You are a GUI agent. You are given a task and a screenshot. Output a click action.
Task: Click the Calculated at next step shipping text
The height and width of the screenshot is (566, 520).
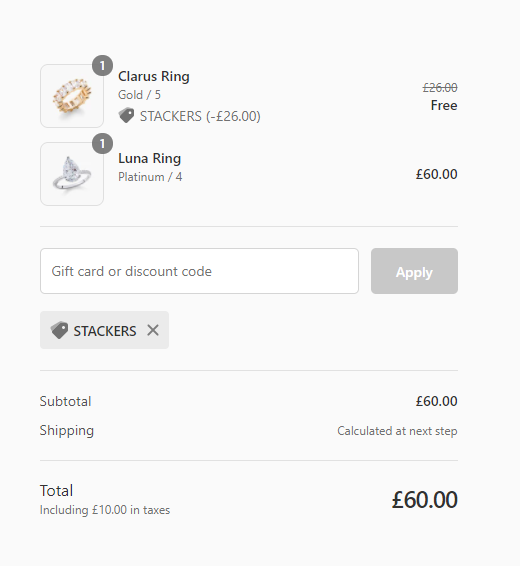pos(397,431)
